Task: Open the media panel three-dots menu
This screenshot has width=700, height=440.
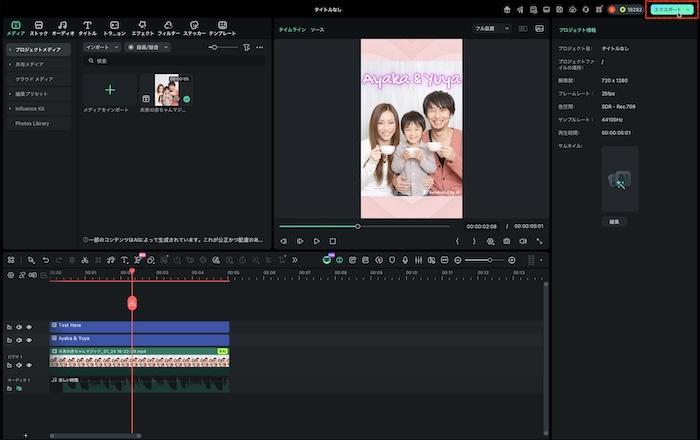Action: 260,47
